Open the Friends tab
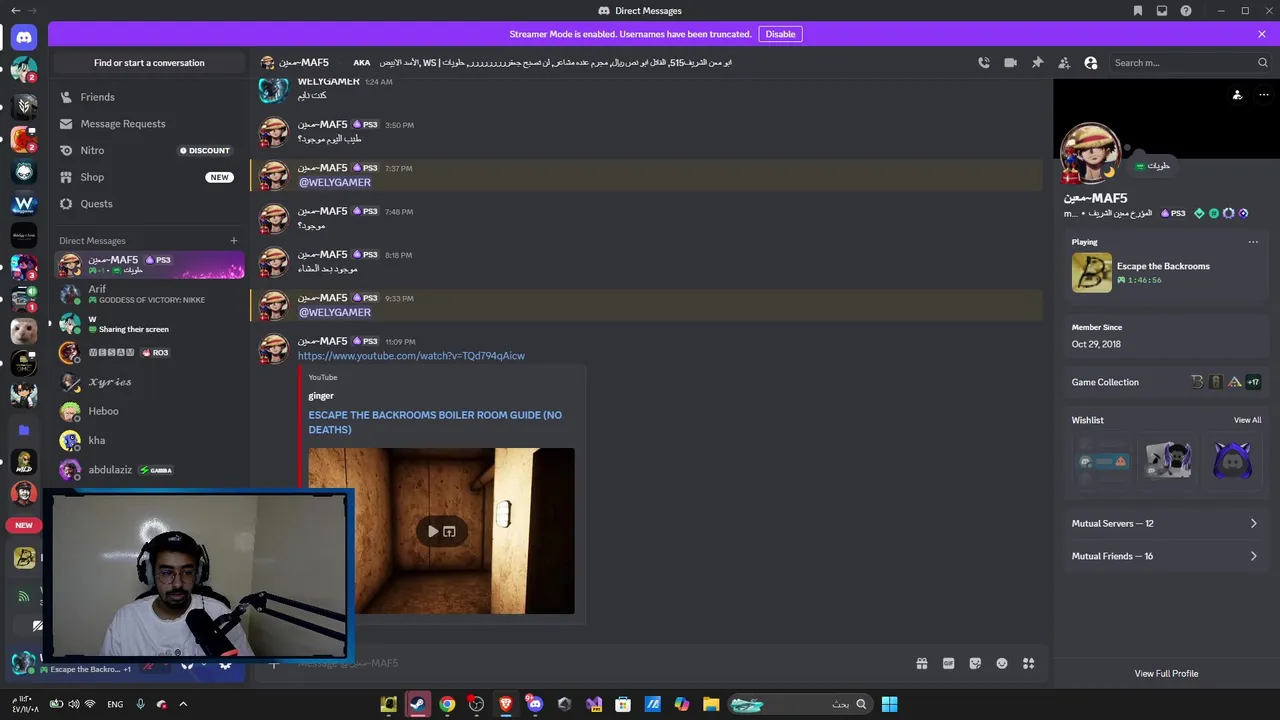 149,97
